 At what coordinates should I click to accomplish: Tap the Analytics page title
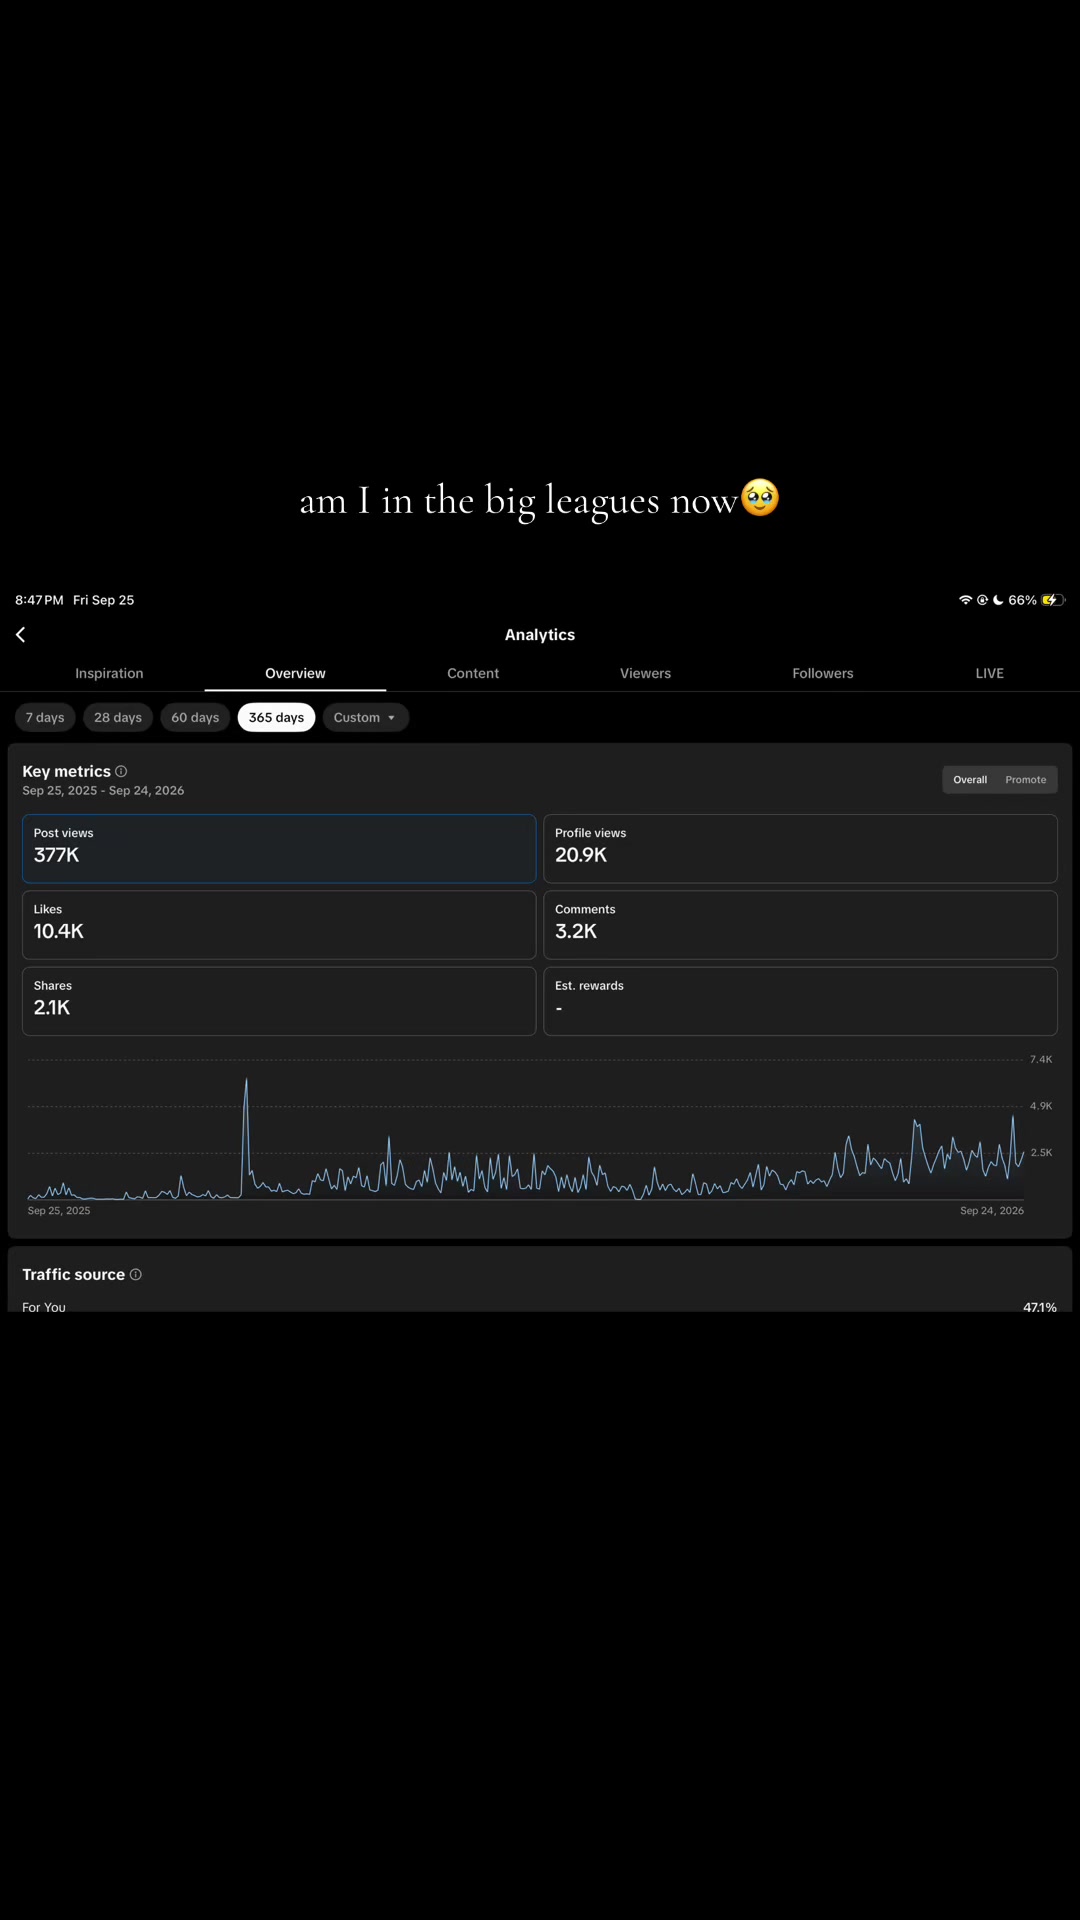(540, 635)
